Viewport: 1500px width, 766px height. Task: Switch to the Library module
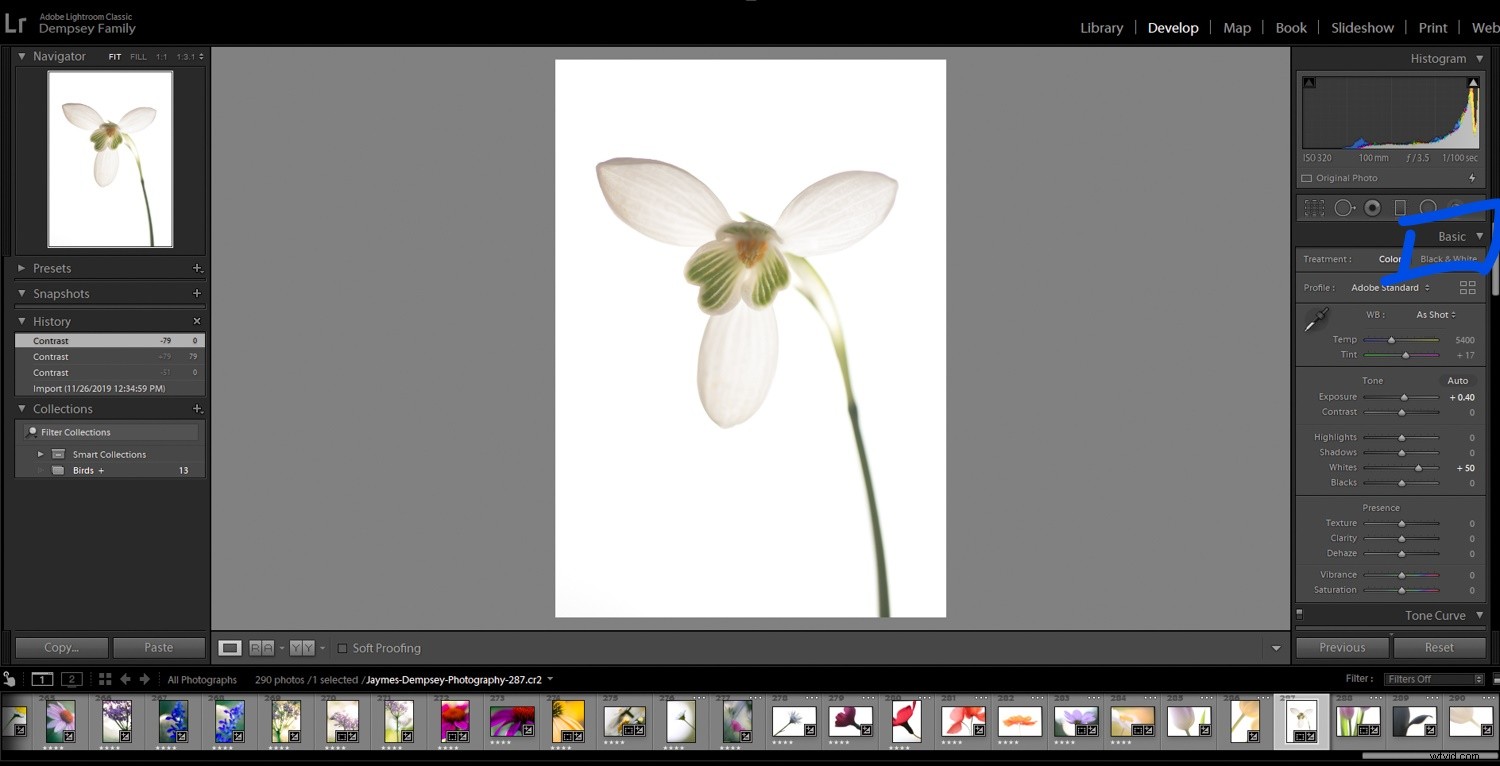pos(1101,27)
